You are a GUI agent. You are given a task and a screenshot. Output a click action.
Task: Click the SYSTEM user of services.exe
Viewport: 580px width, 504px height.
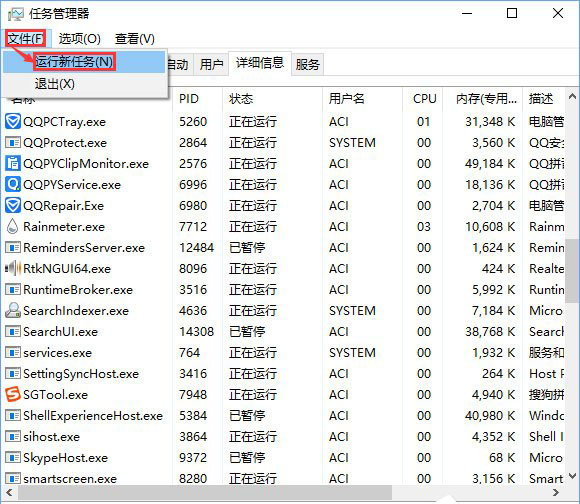[x=352, y=353]
